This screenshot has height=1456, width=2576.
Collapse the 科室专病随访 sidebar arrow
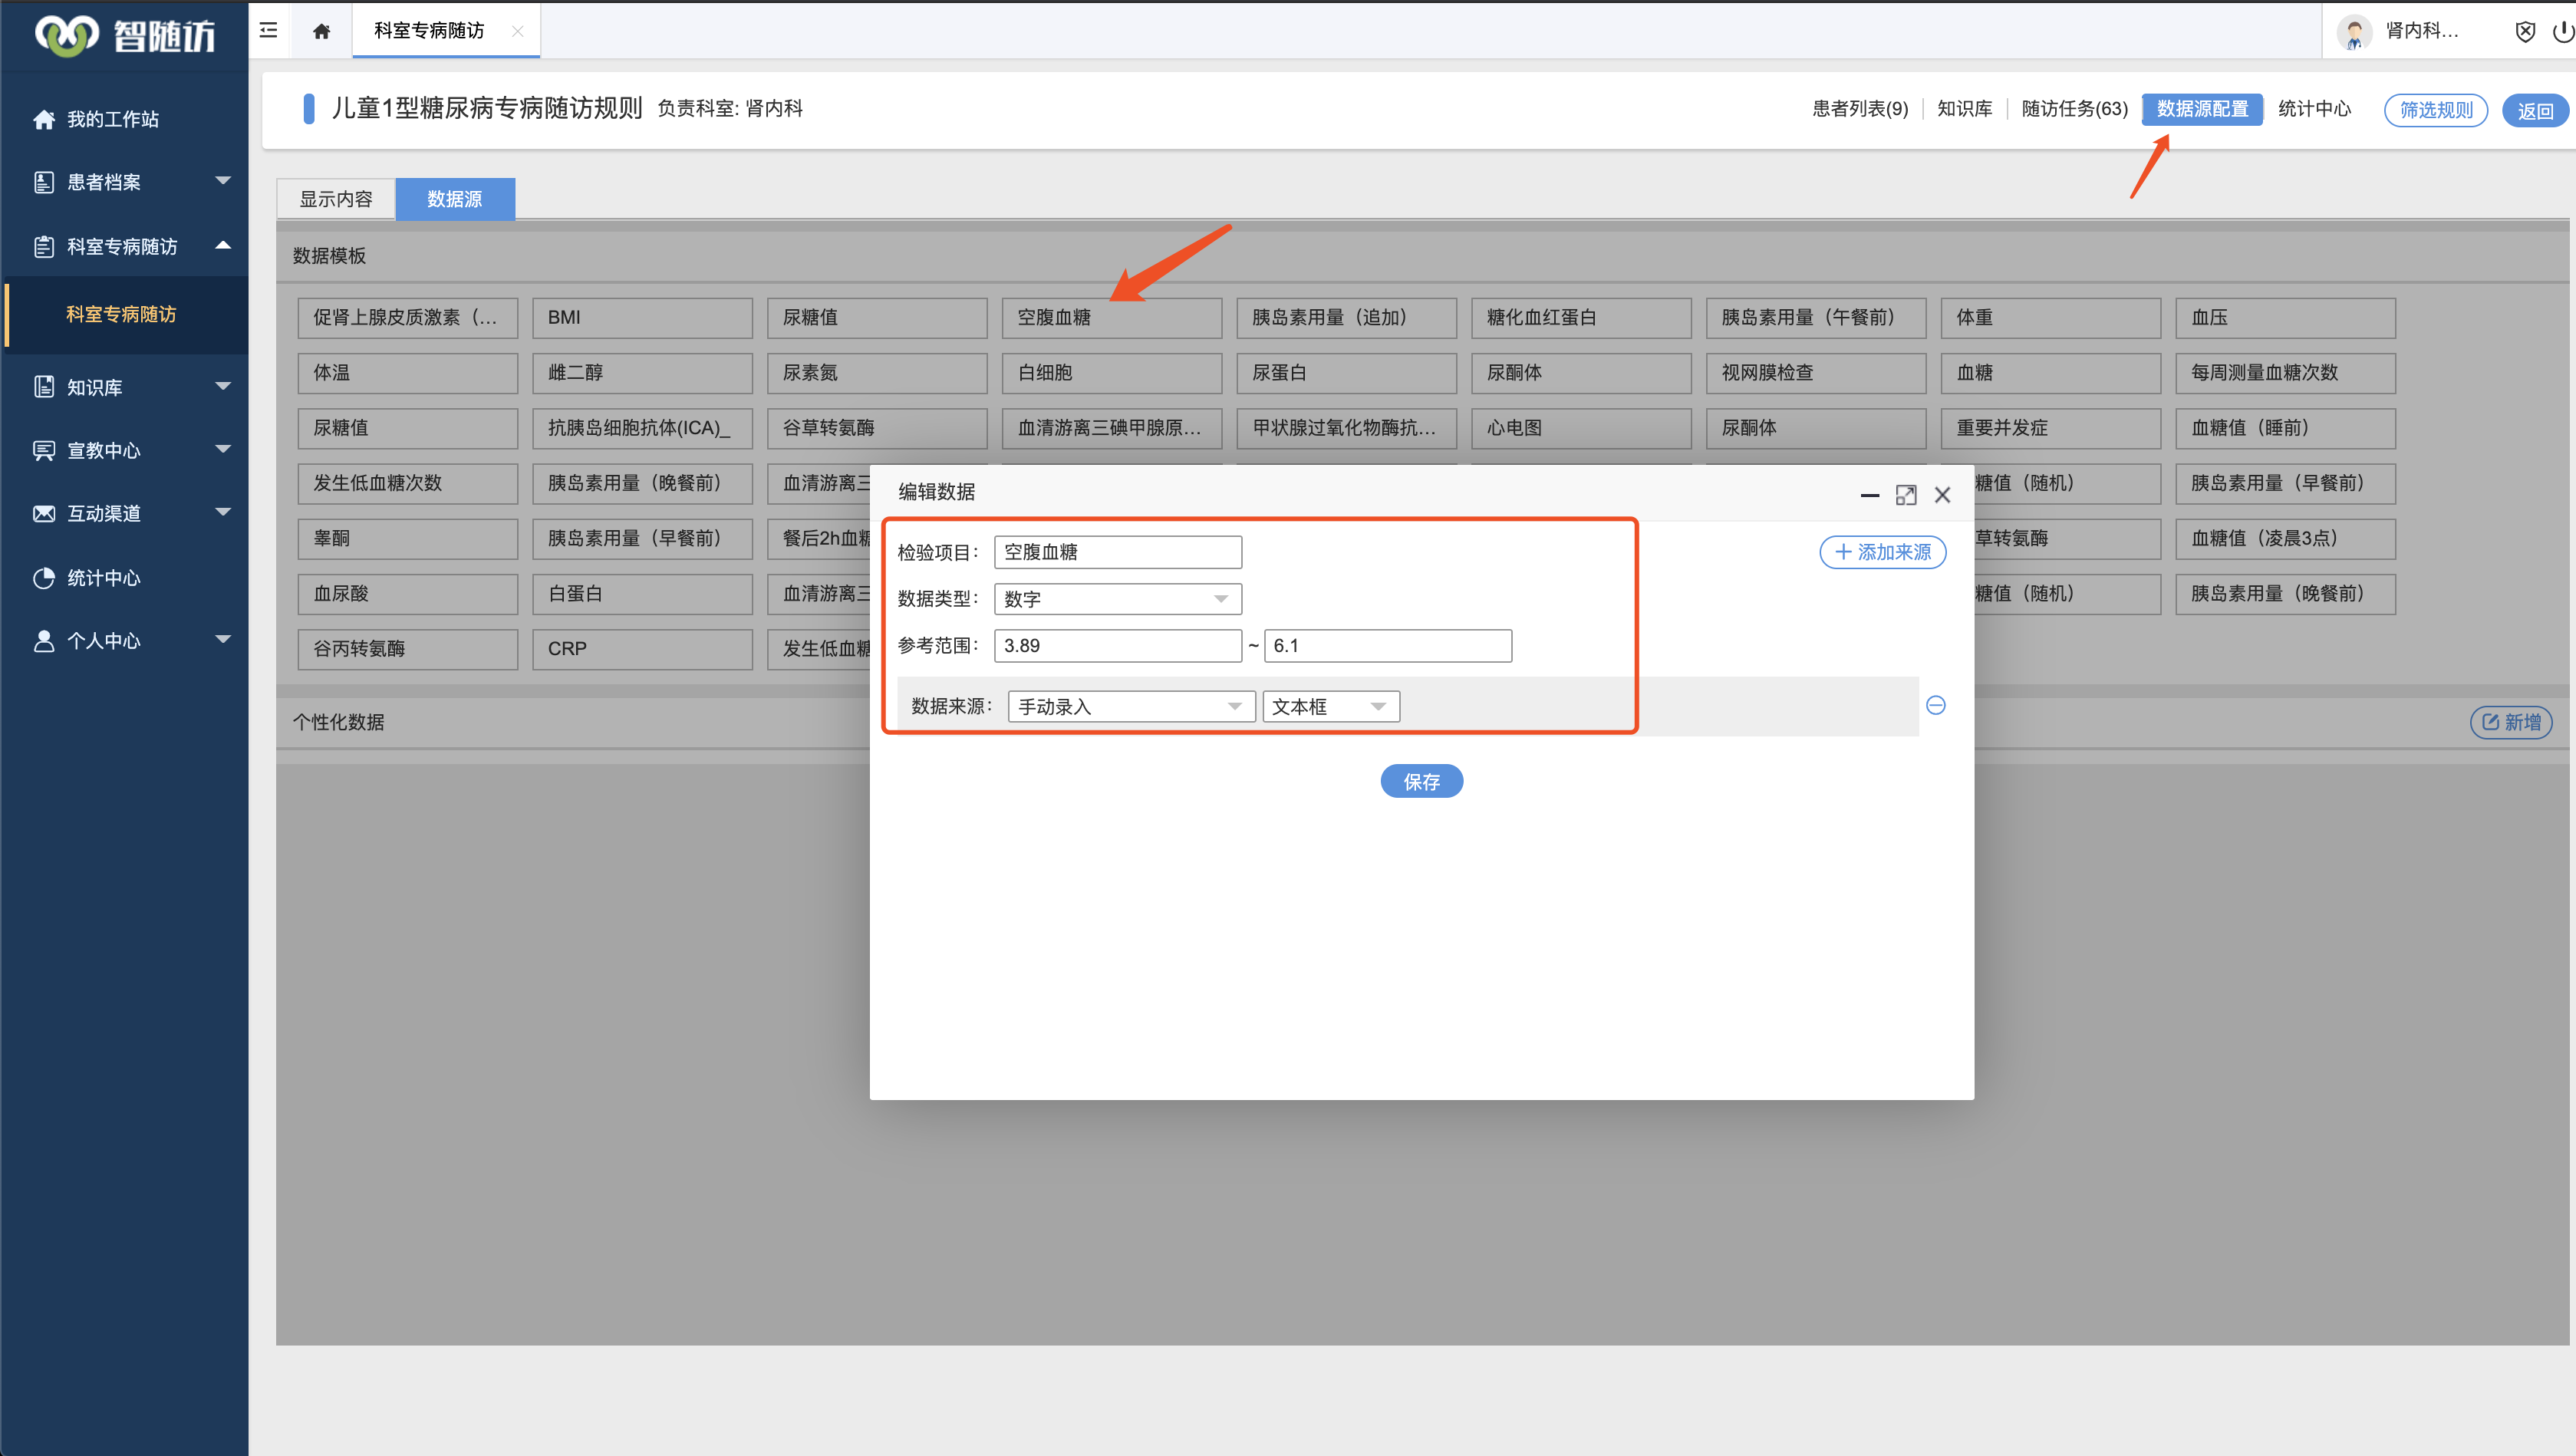pos(223,245)
